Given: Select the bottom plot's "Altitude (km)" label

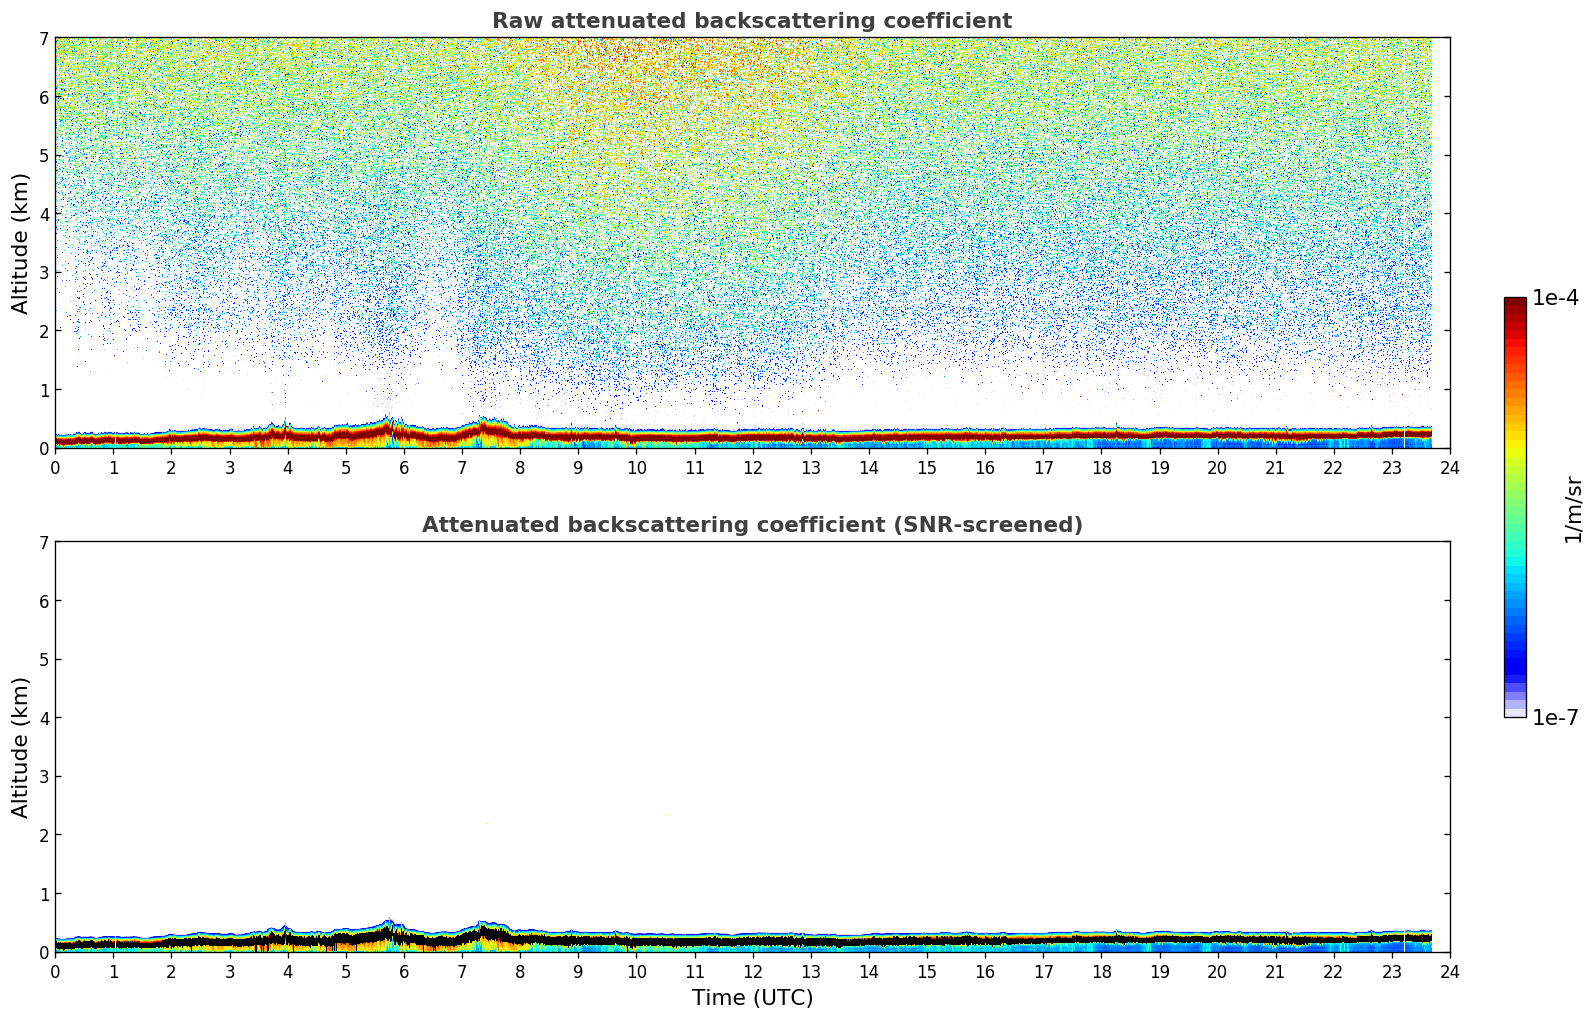Looking at the screenshot, I should point(21,747).
